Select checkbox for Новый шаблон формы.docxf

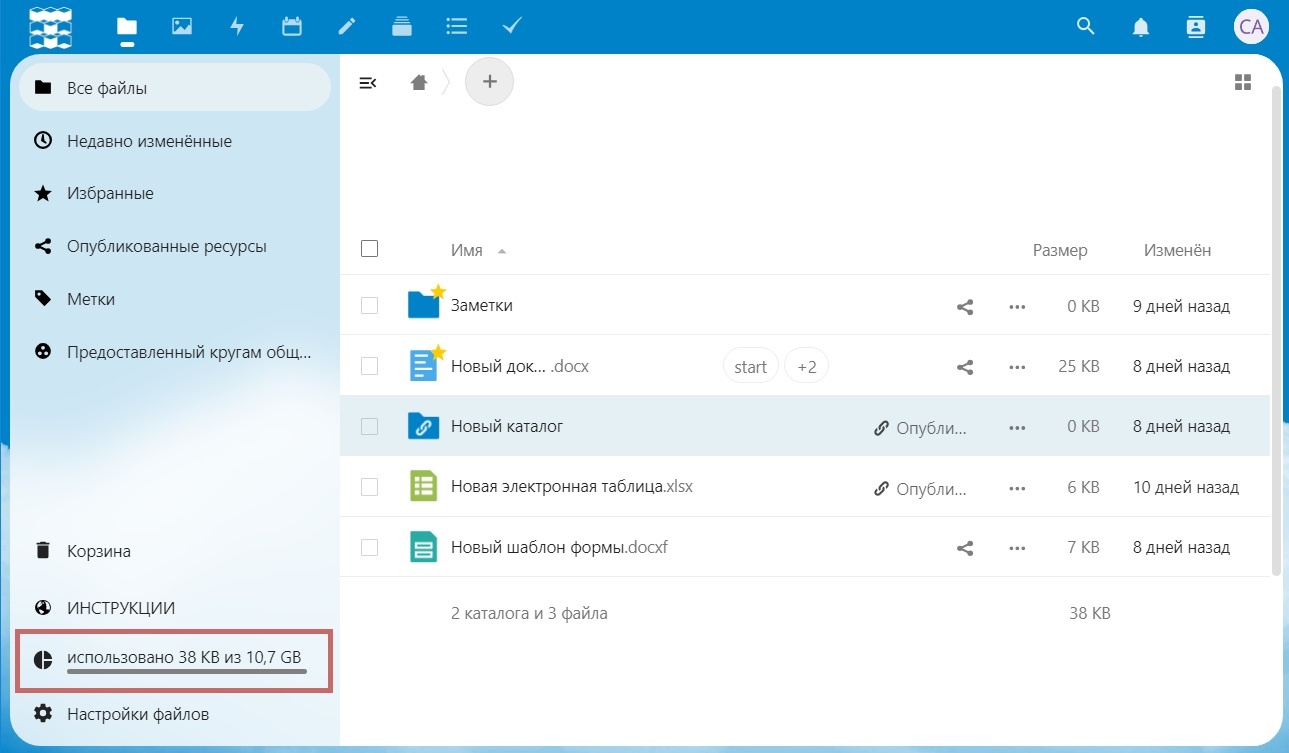(x=369, y=547)
